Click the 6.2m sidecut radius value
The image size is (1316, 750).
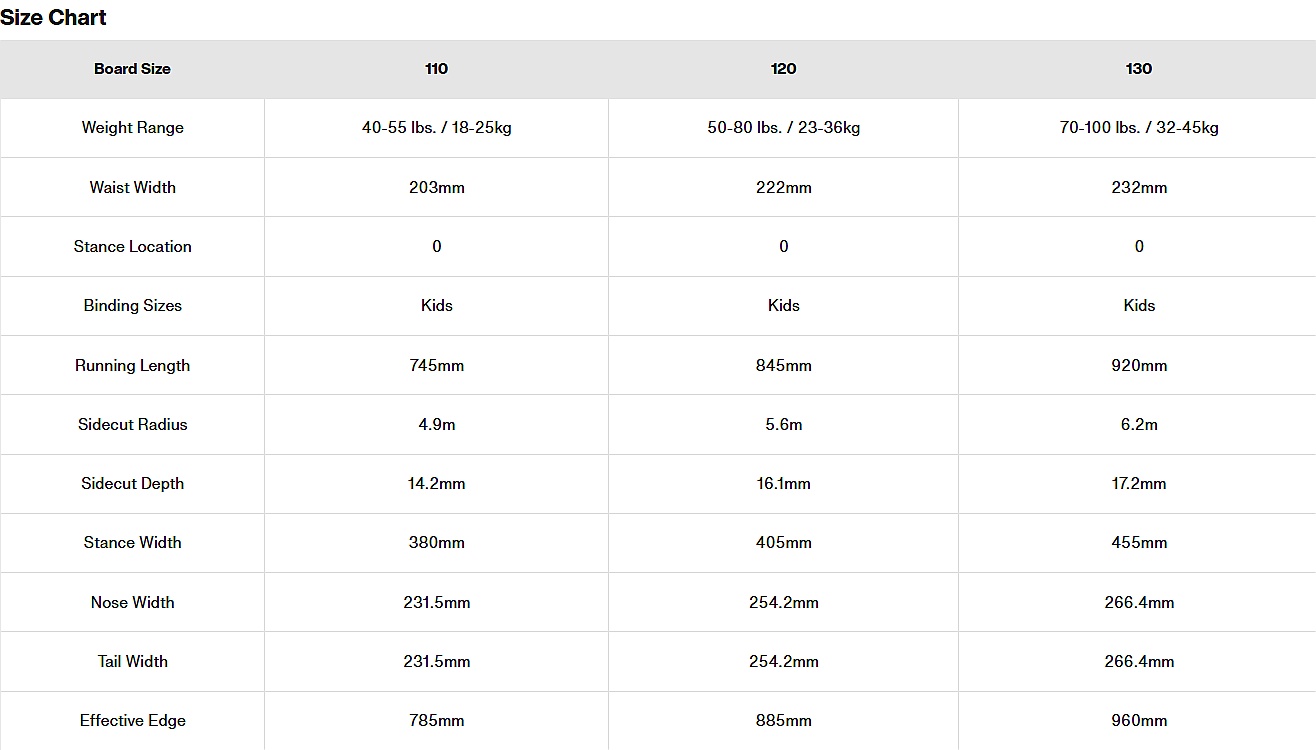[1138, 424]
